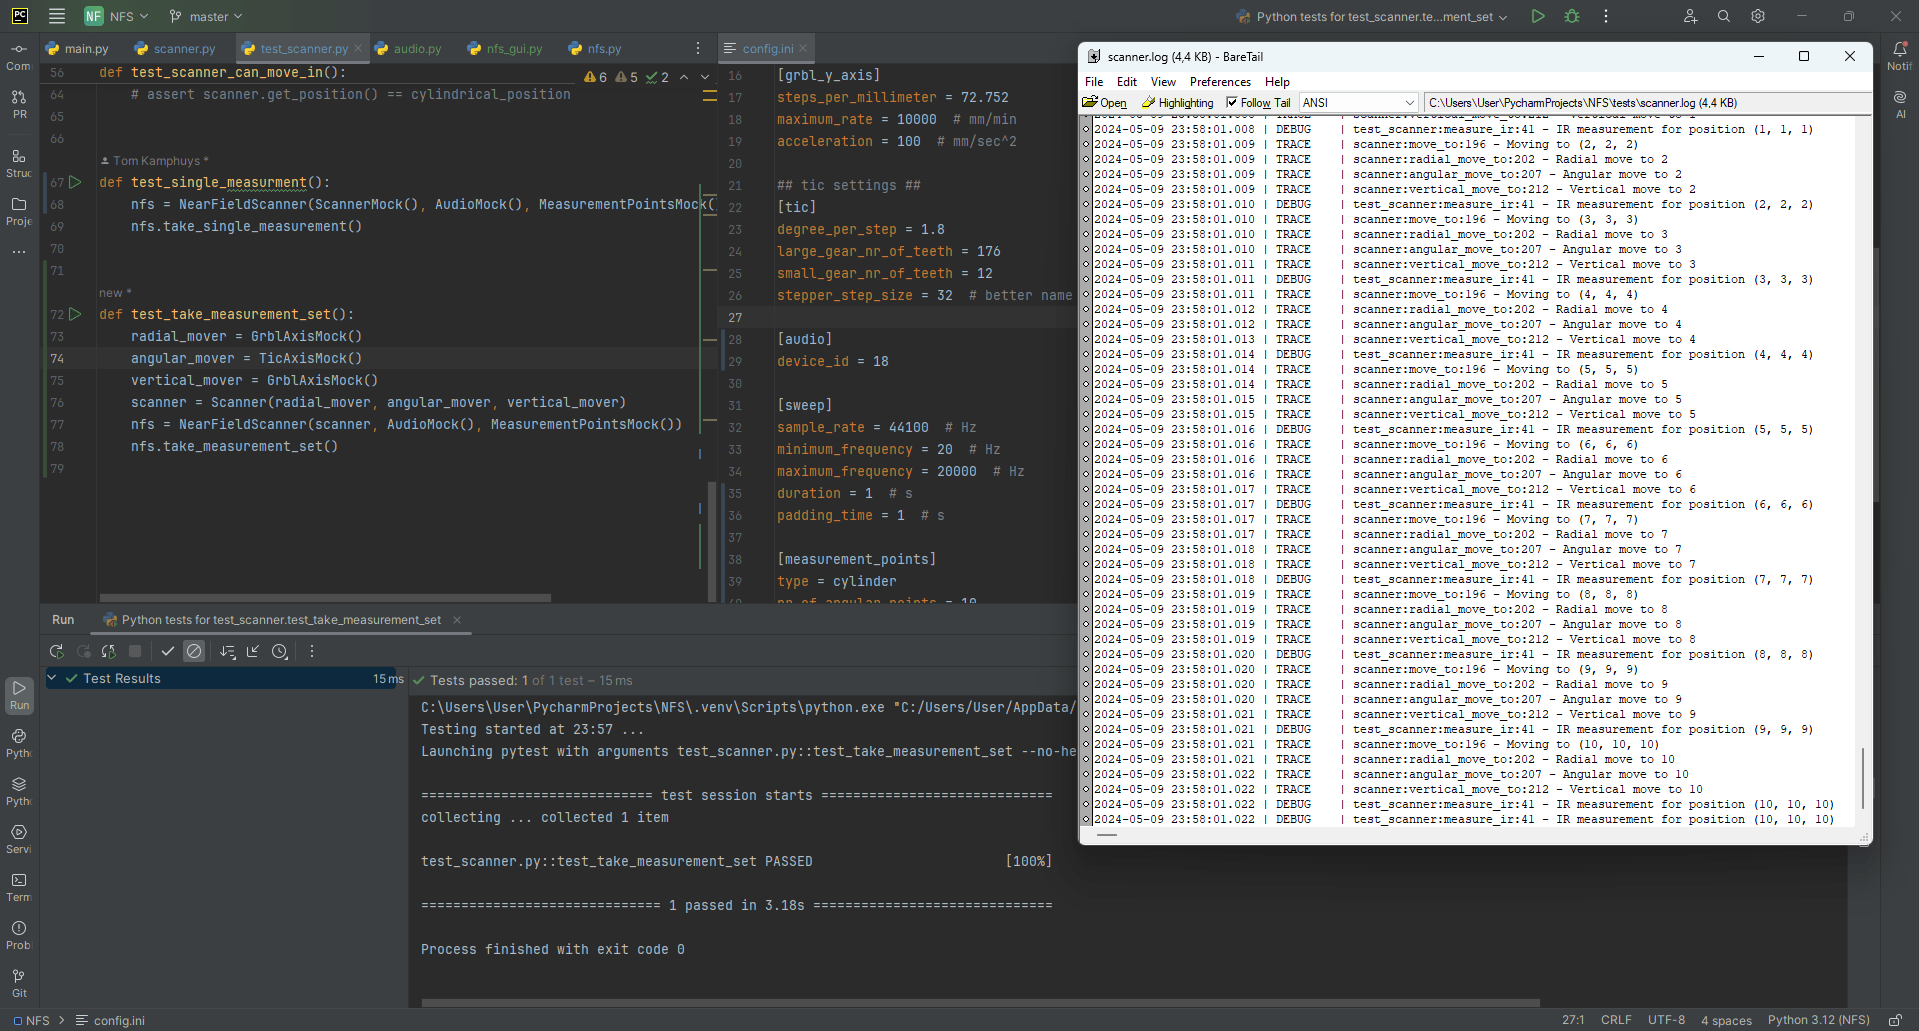Open master branch dropdown
The height and width of the screenshot is (1031, 1919).
(x=207, y=16)
